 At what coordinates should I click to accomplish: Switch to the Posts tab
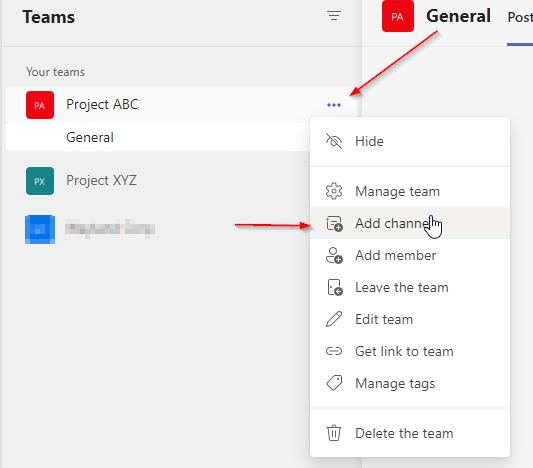[520, 17]
